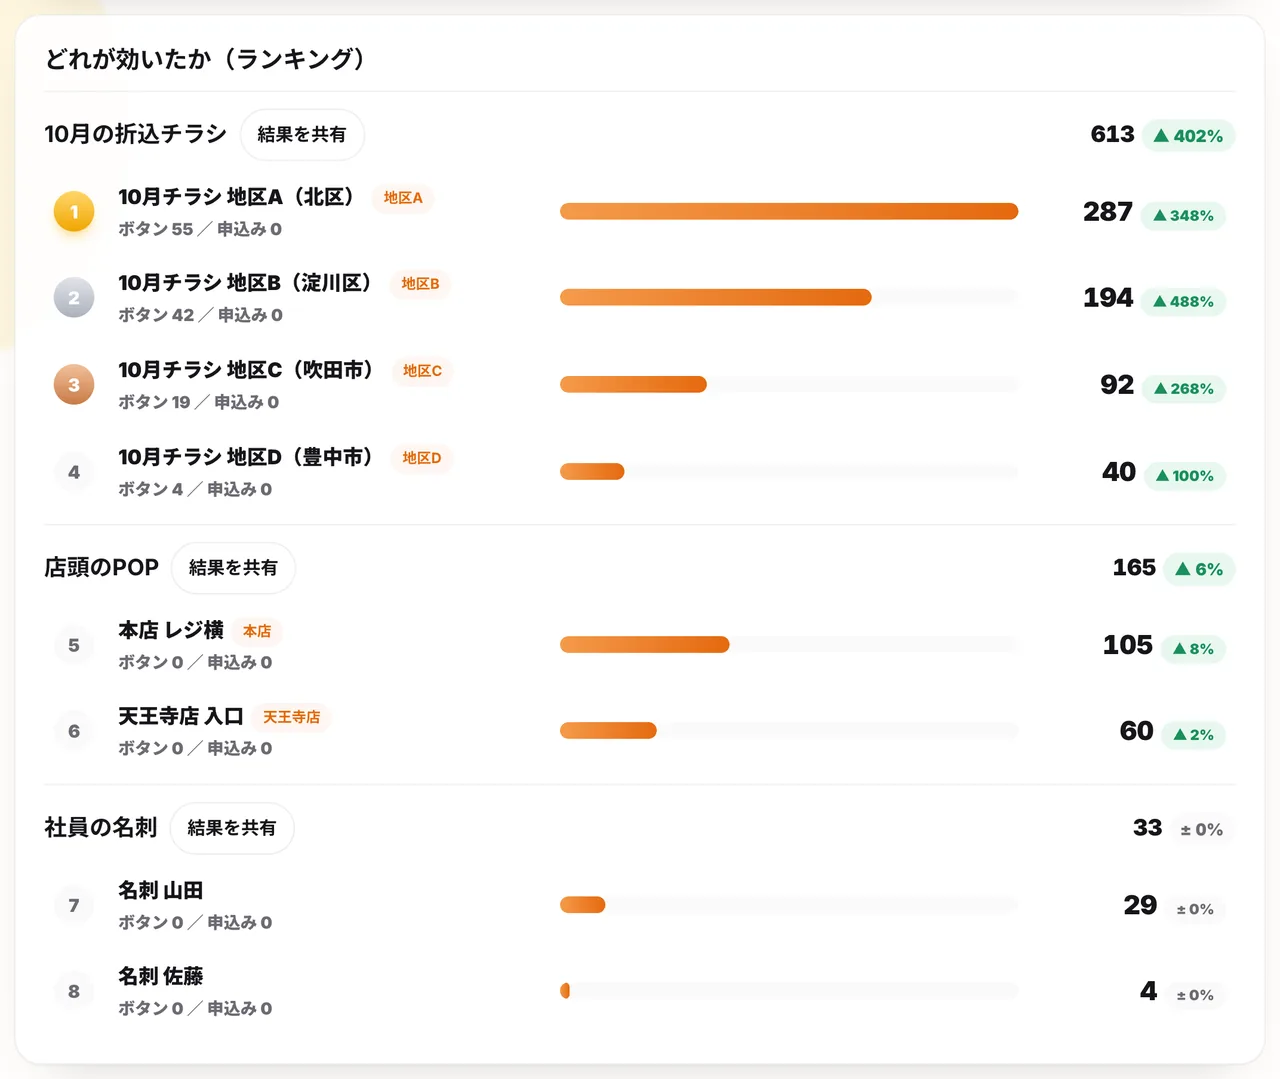The image size is (1280, 1079).
Task: Click the ▲100% growth badge
Action: click(1185, 475)
